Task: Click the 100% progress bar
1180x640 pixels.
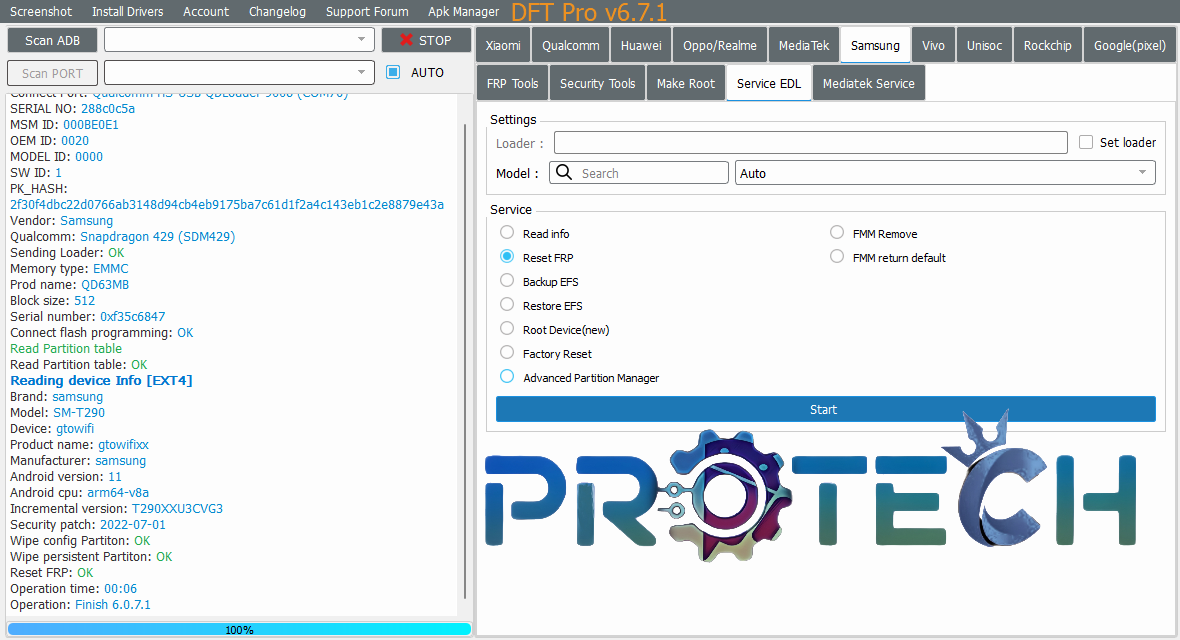Action: coord(239,629)
